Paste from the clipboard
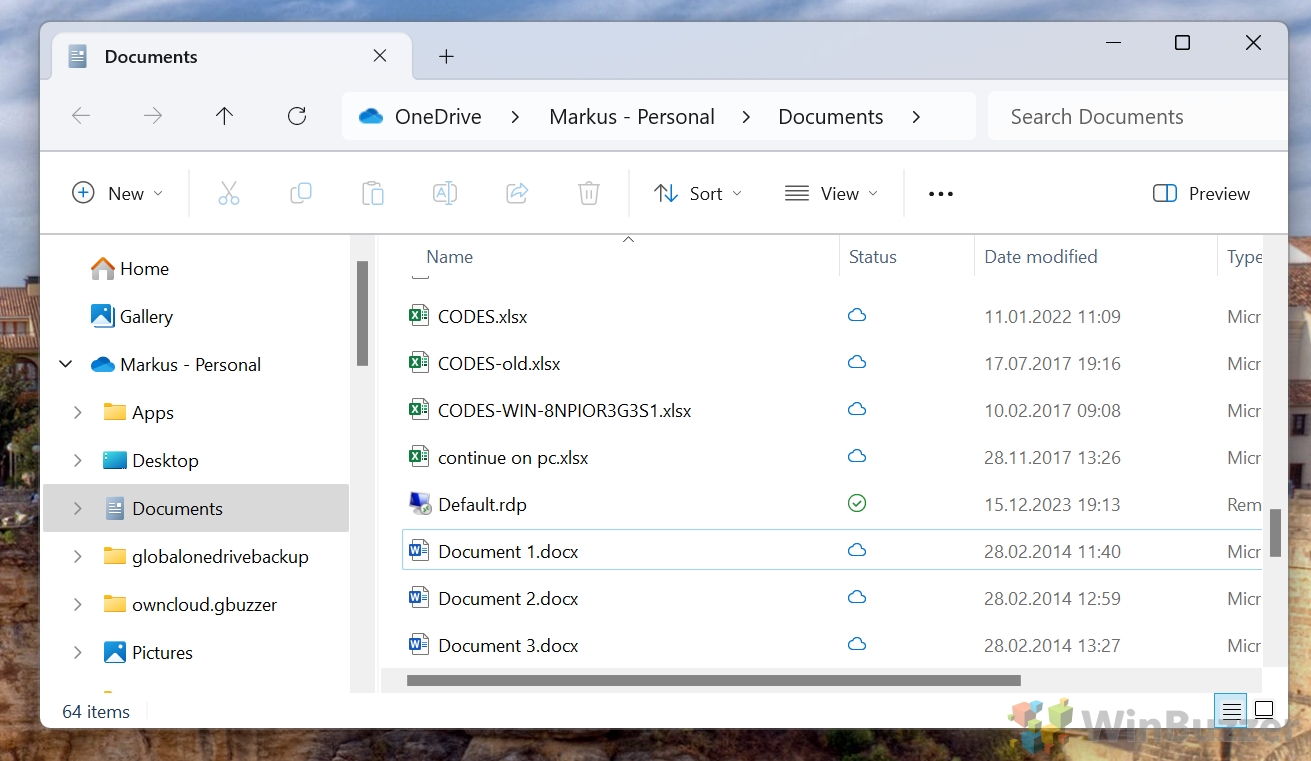The width and height of the screenshot is (1311, 761). 372,193
